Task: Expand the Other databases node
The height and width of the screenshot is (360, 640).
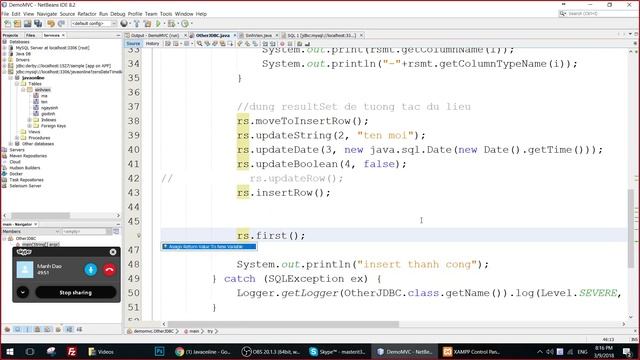Action: 11,144
